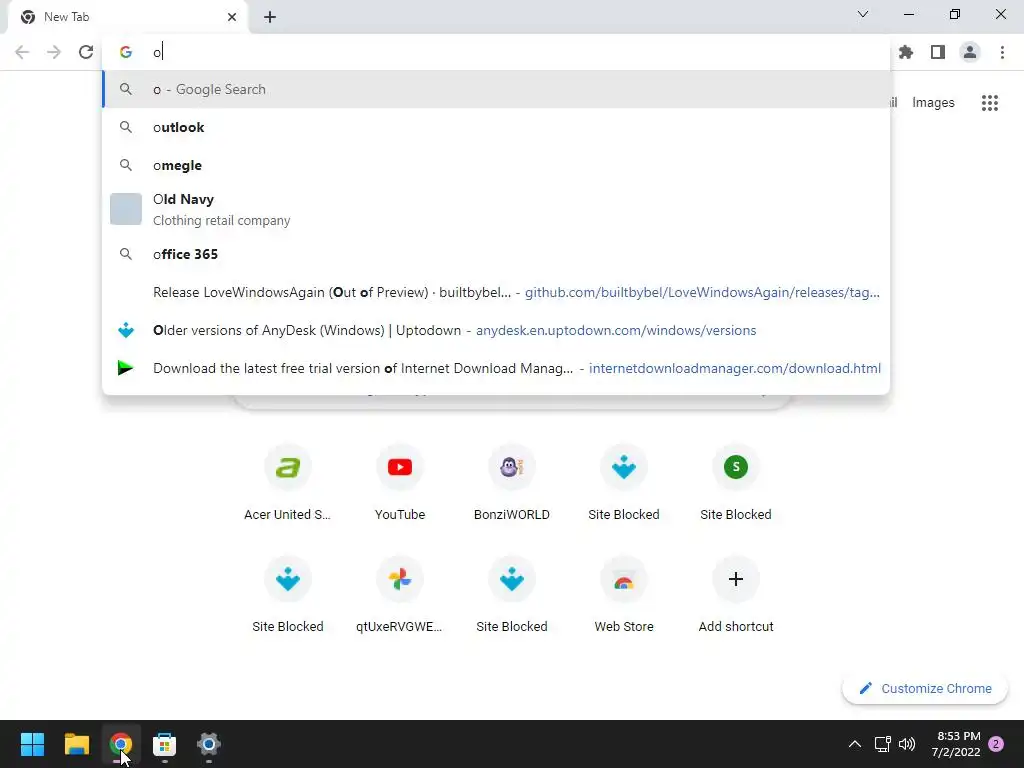This screenshot has height=768, width=1024.
Task: Open the Site Blocked shortcut below Acer
Action: [x=287, y=596]
